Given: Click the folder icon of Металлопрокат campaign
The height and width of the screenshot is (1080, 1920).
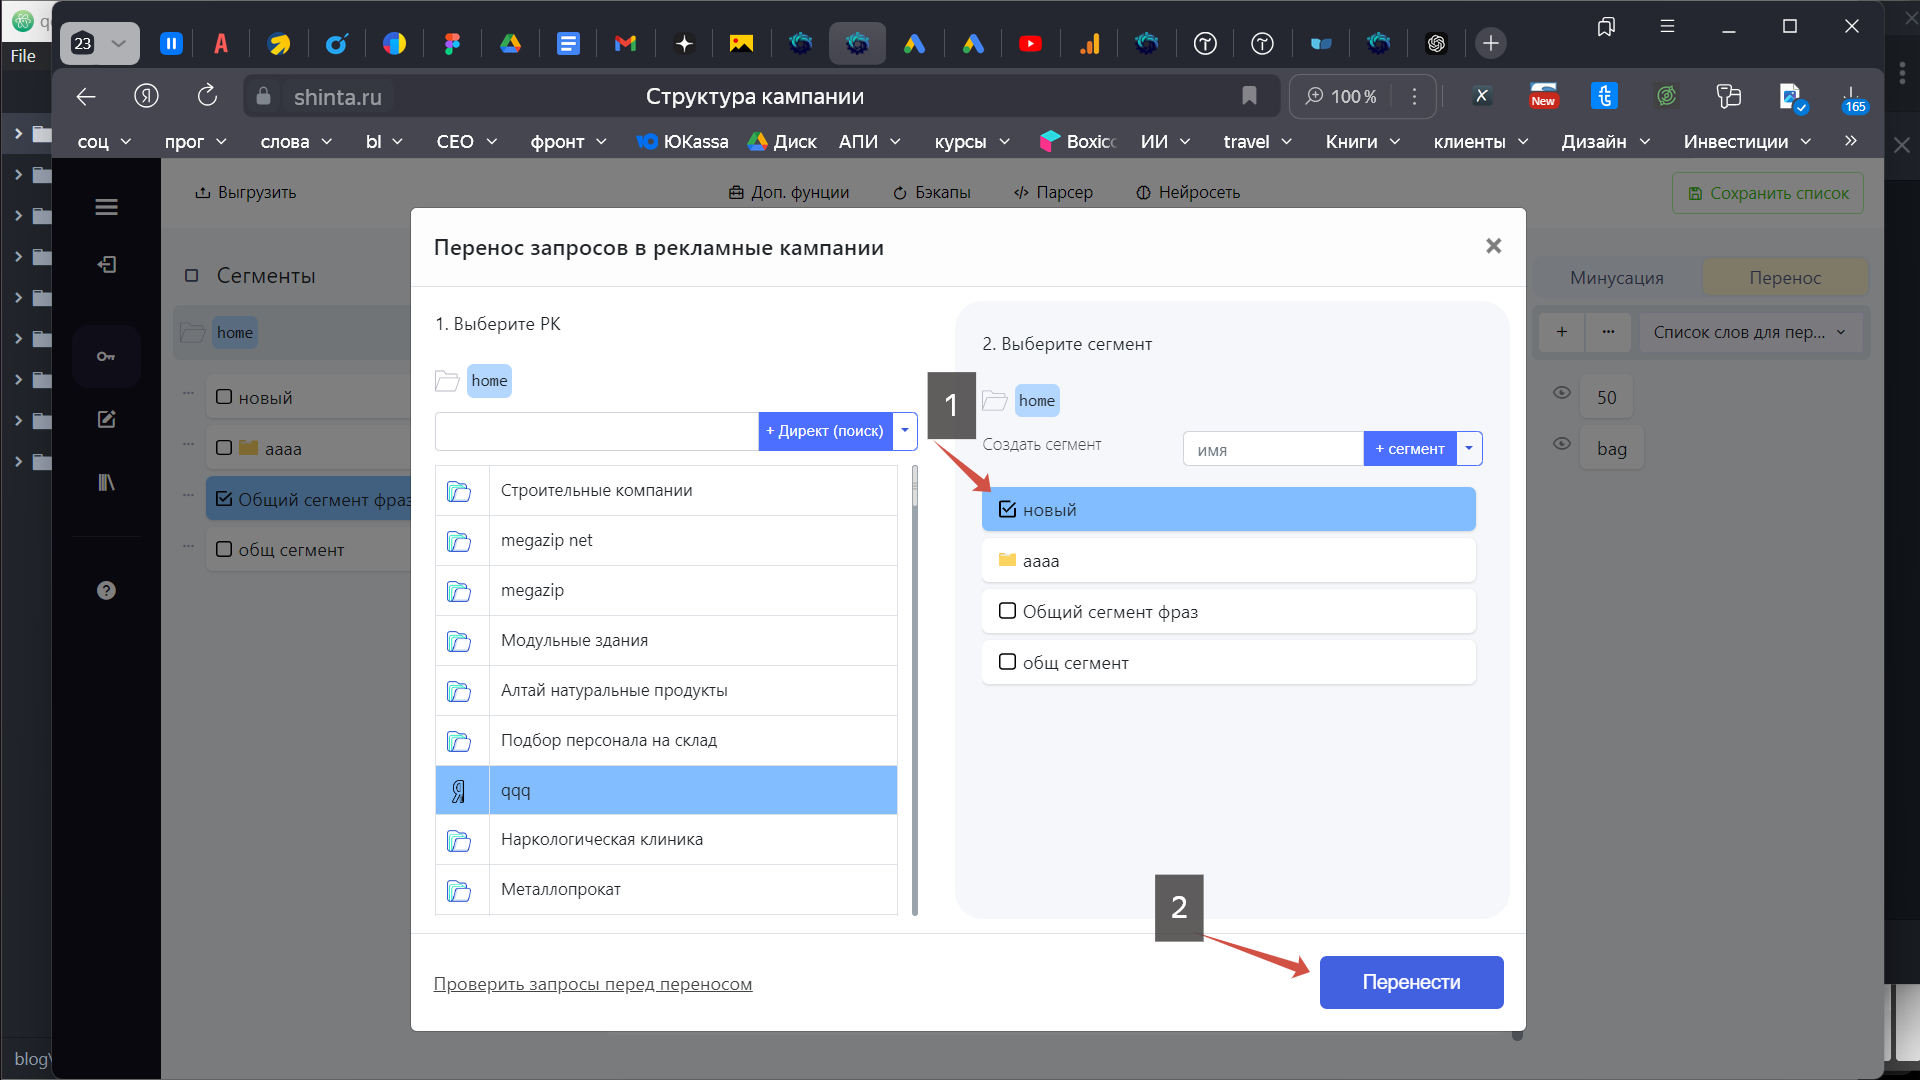Looking at the screenshot, I should coord(459,890).
